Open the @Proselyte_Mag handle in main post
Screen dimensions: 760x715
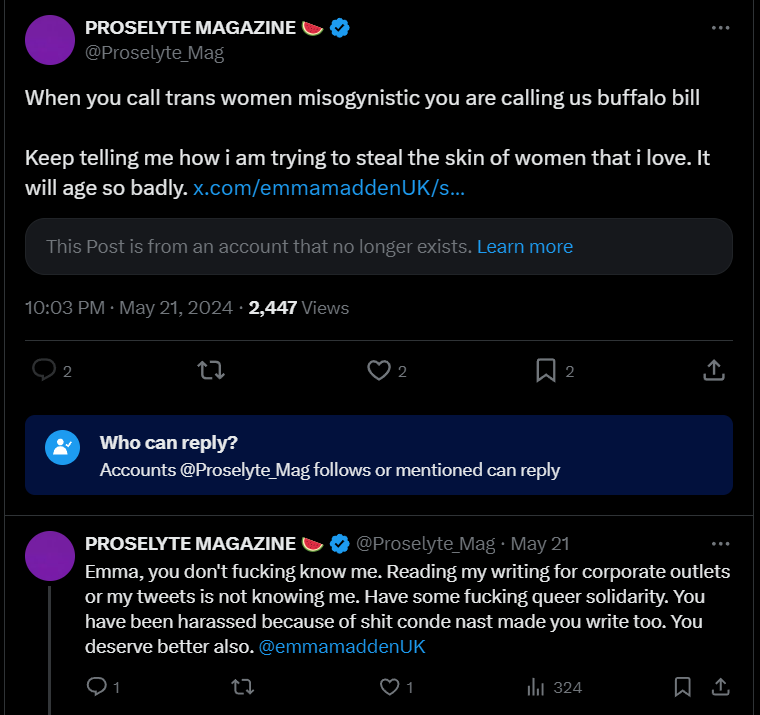pyautogui.click(x=155, y=53)
